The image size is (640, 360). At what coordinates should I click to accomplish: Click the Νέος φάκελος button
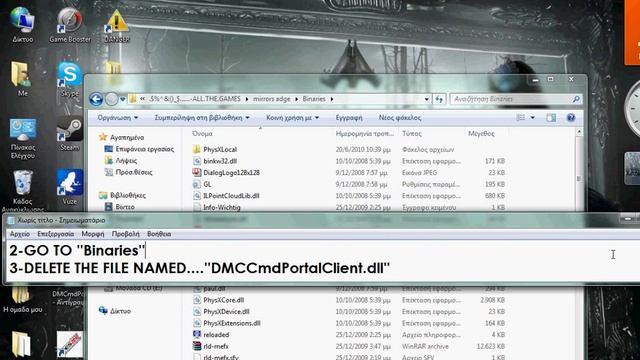400,118
